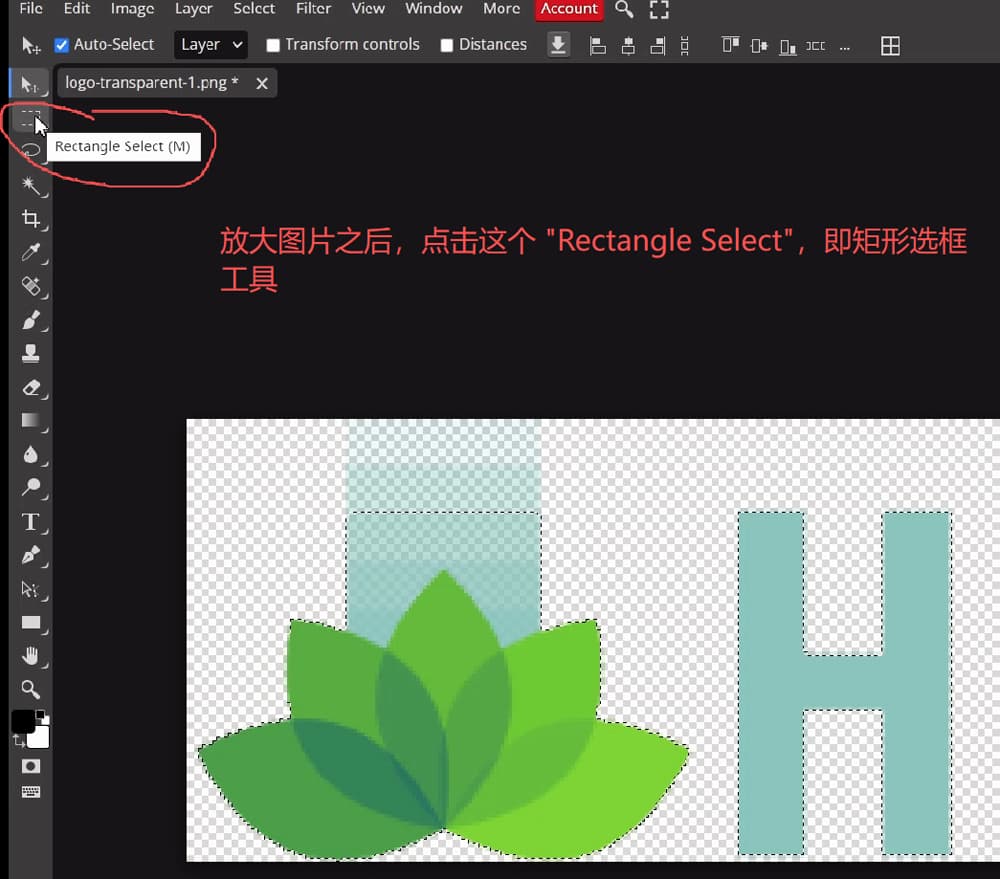This screenshot has width=1000, height=879.
Task: Open the More menu
Action: (501, 8)
